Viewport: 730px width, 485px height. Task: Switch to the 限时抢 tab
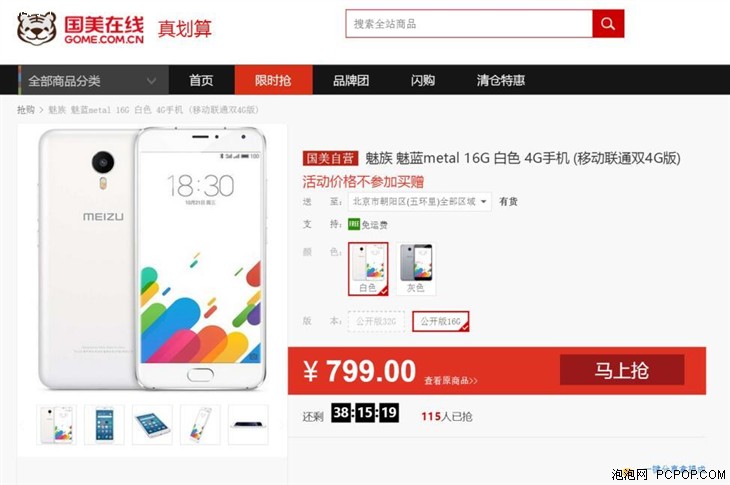(273, 81)
